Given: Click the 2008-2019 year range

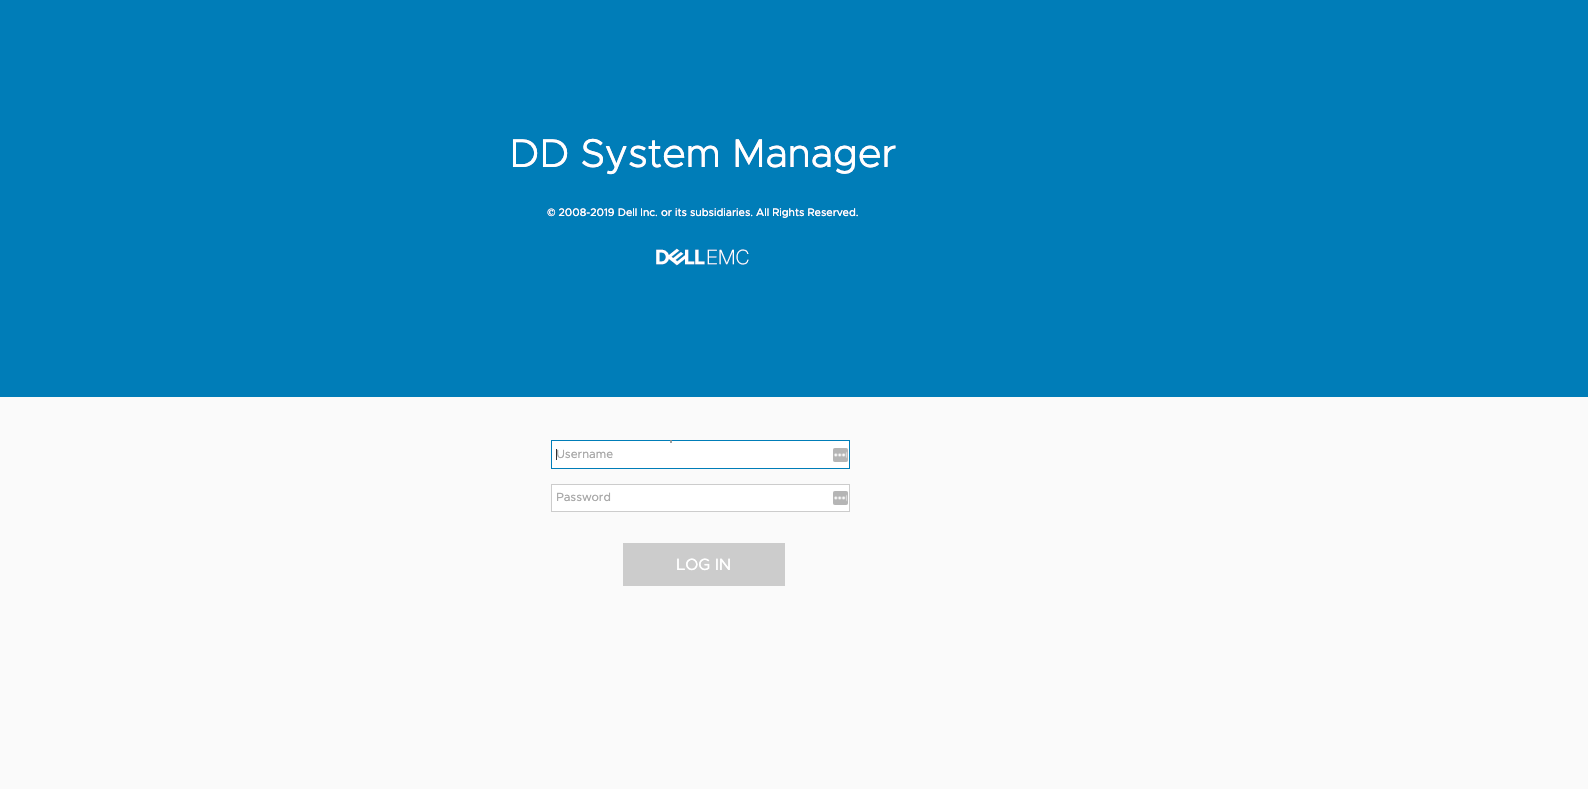Looking at the screenshot, I should 586,213.
